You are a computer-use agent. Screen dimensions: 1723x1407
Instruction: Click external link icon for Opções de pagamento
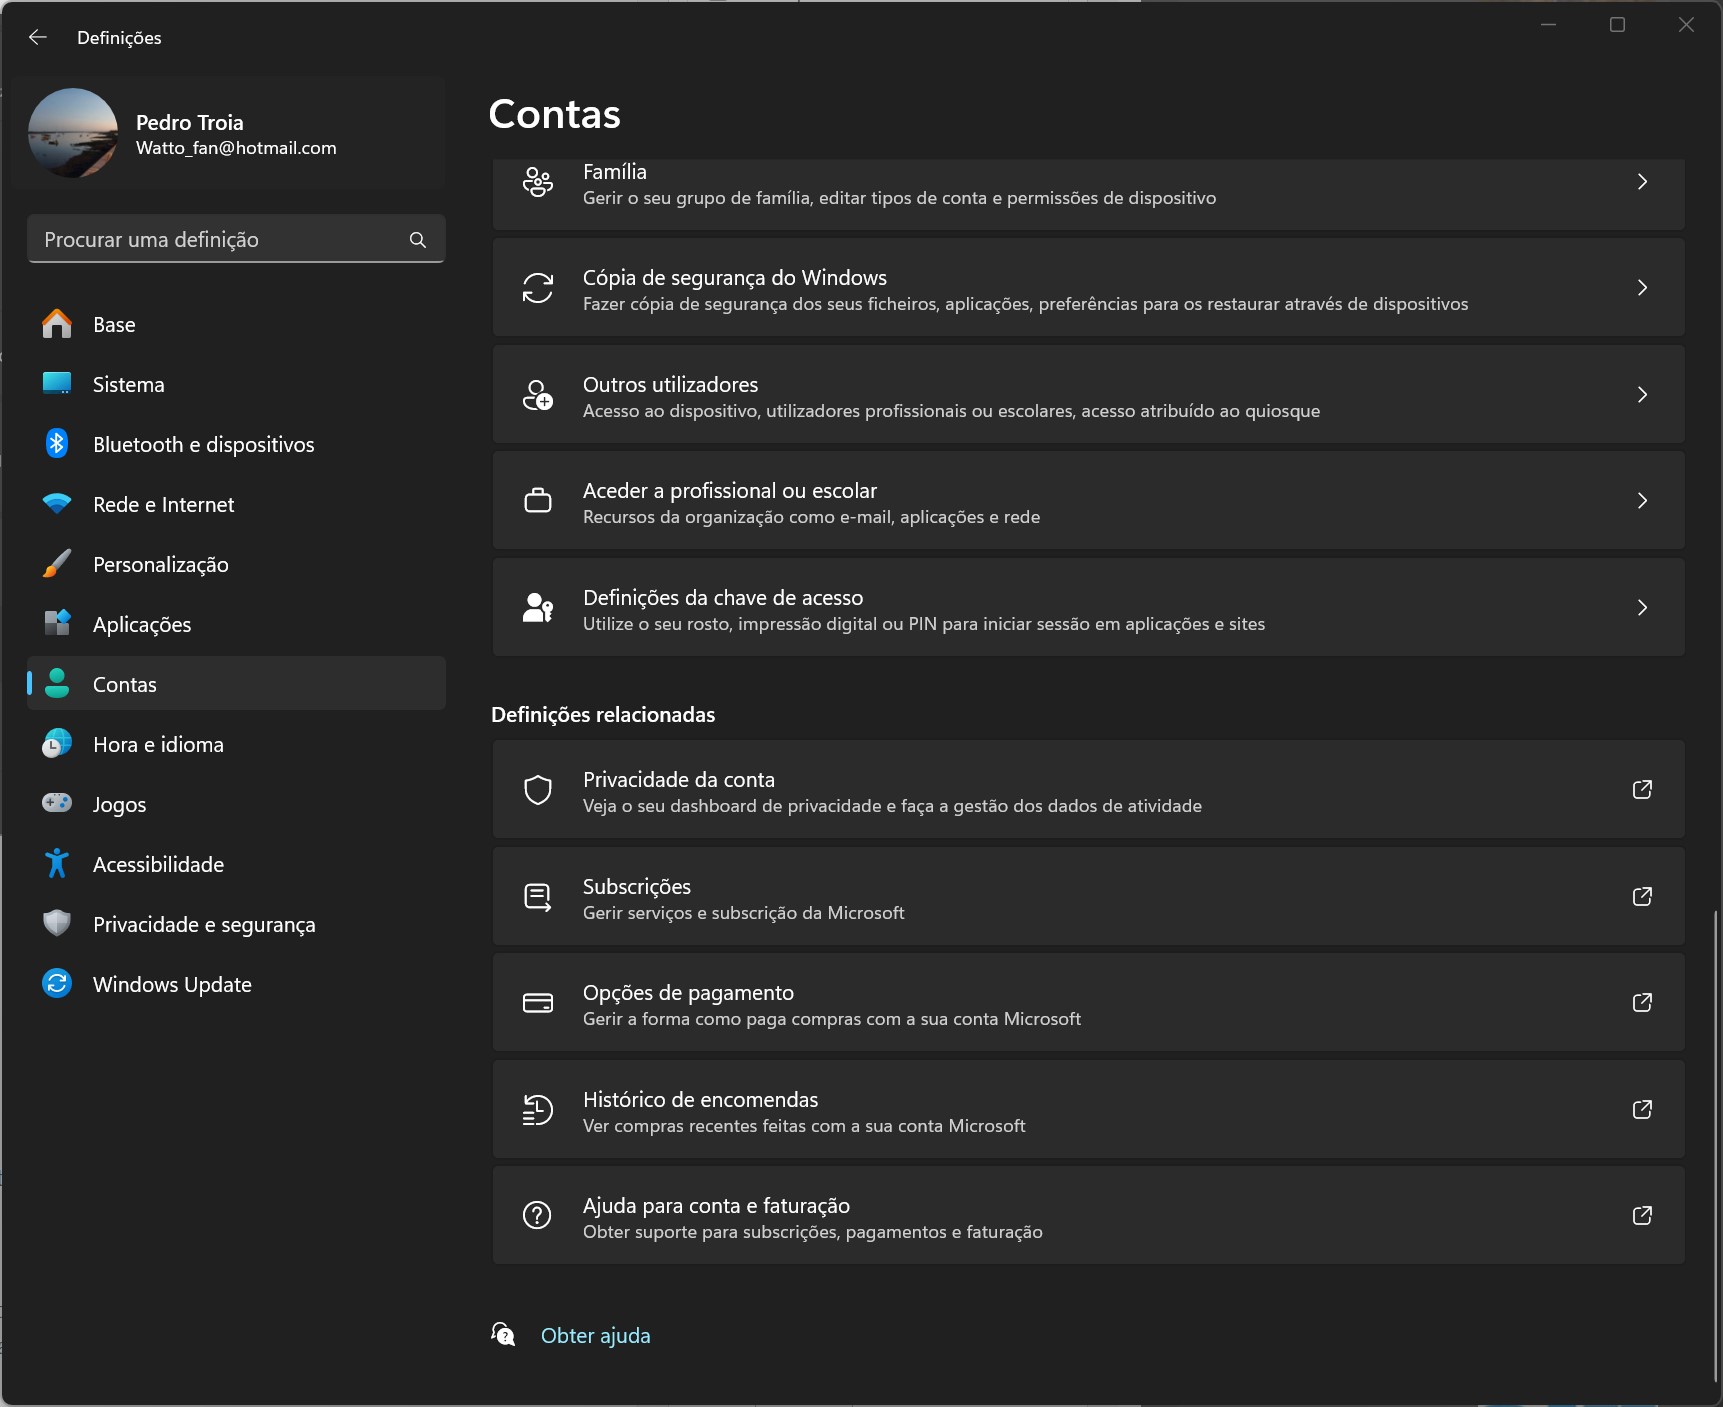click(1641, 1002)
